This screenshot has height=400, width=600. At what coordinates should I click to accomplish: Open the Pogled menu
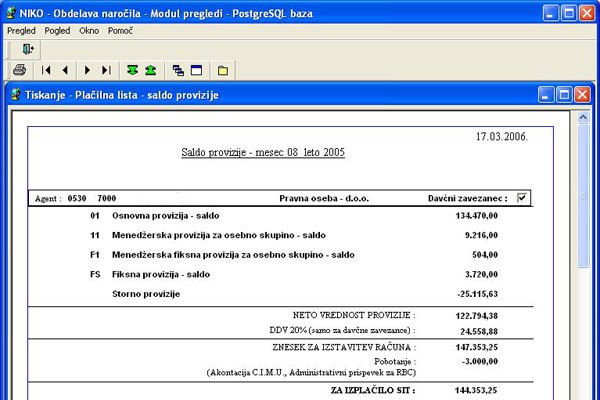coord(57,31)
